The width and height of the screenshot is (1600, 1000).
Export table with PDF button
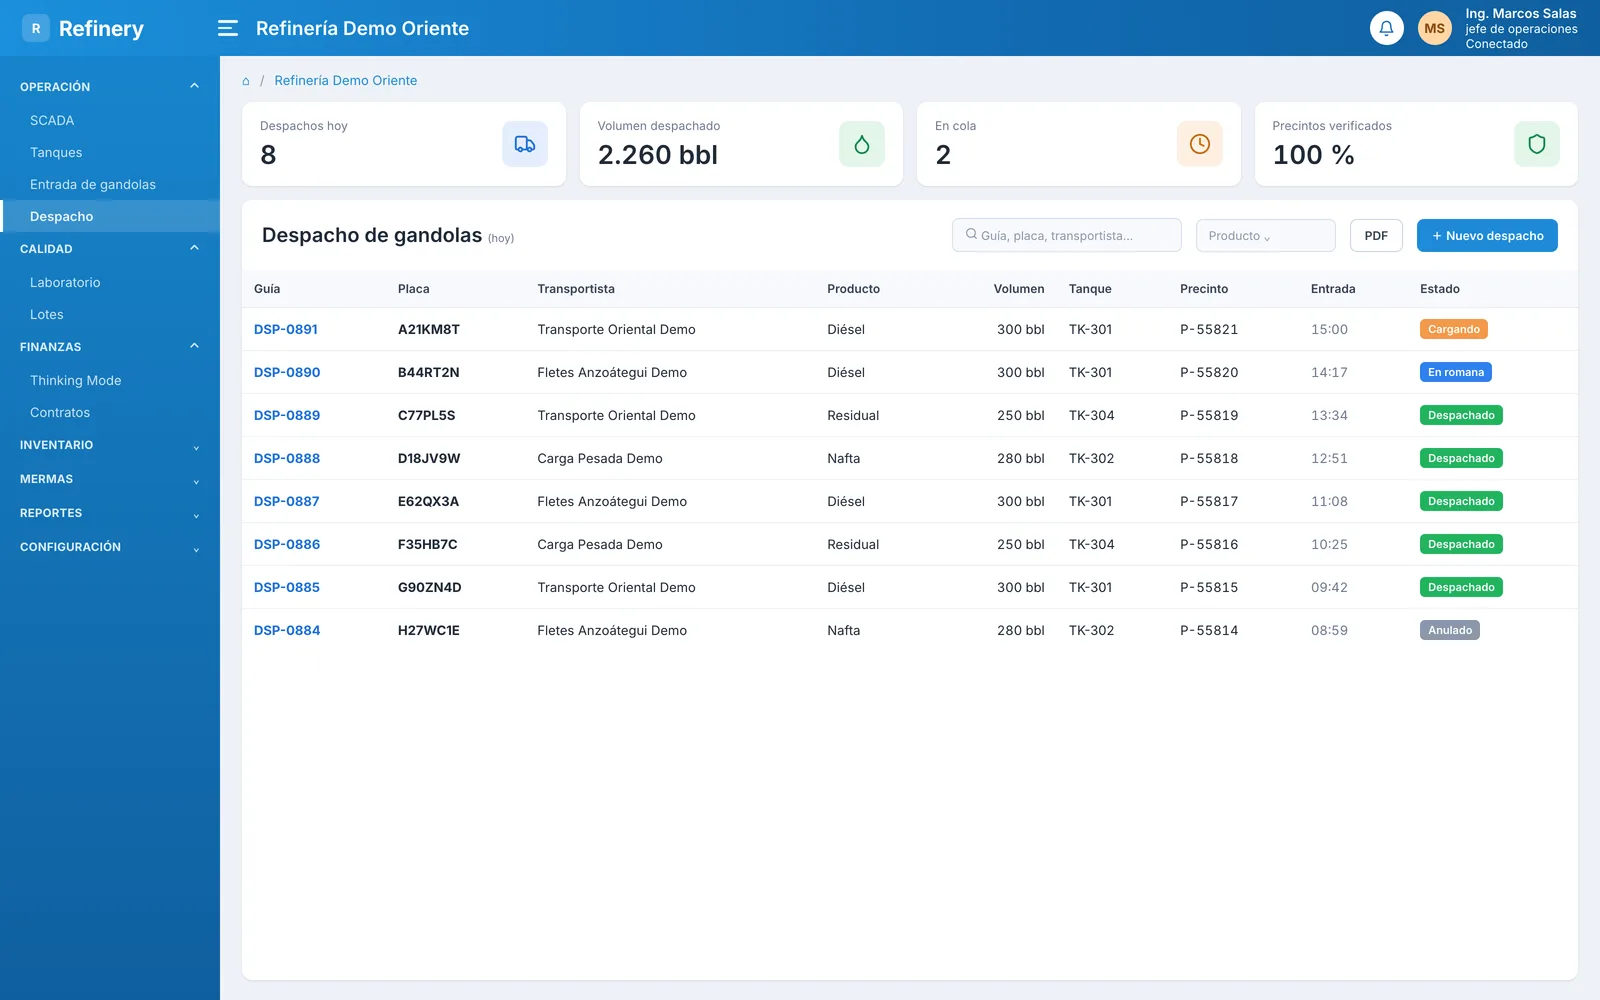(x=1376, y=236)
